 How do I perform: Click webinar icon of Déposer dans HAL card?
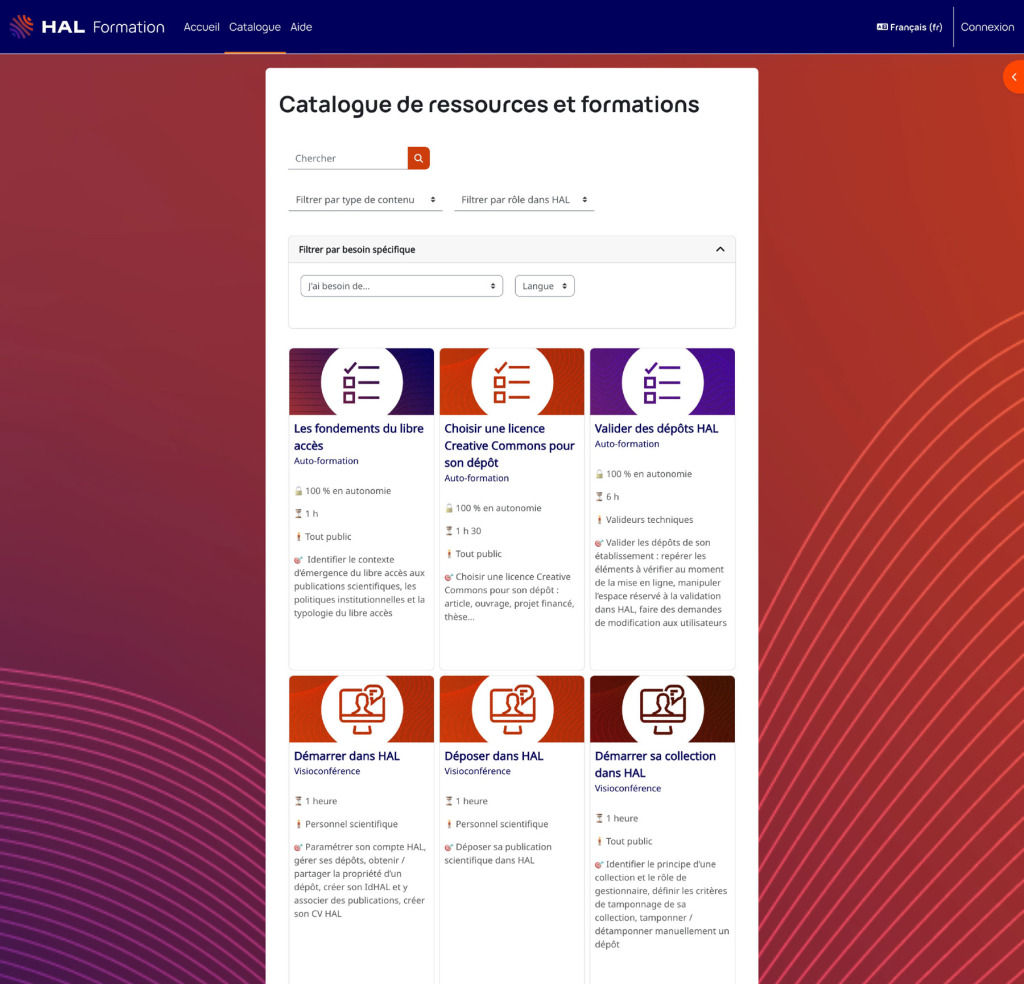click(513, 709)
